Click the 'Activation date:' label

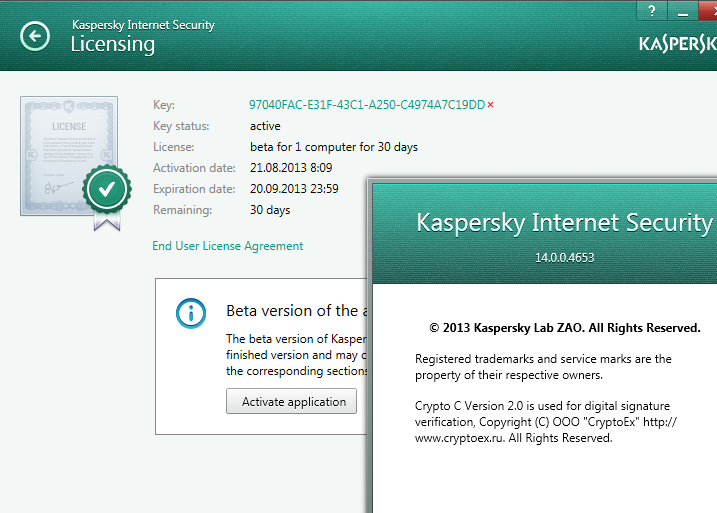tap(194, 168)
